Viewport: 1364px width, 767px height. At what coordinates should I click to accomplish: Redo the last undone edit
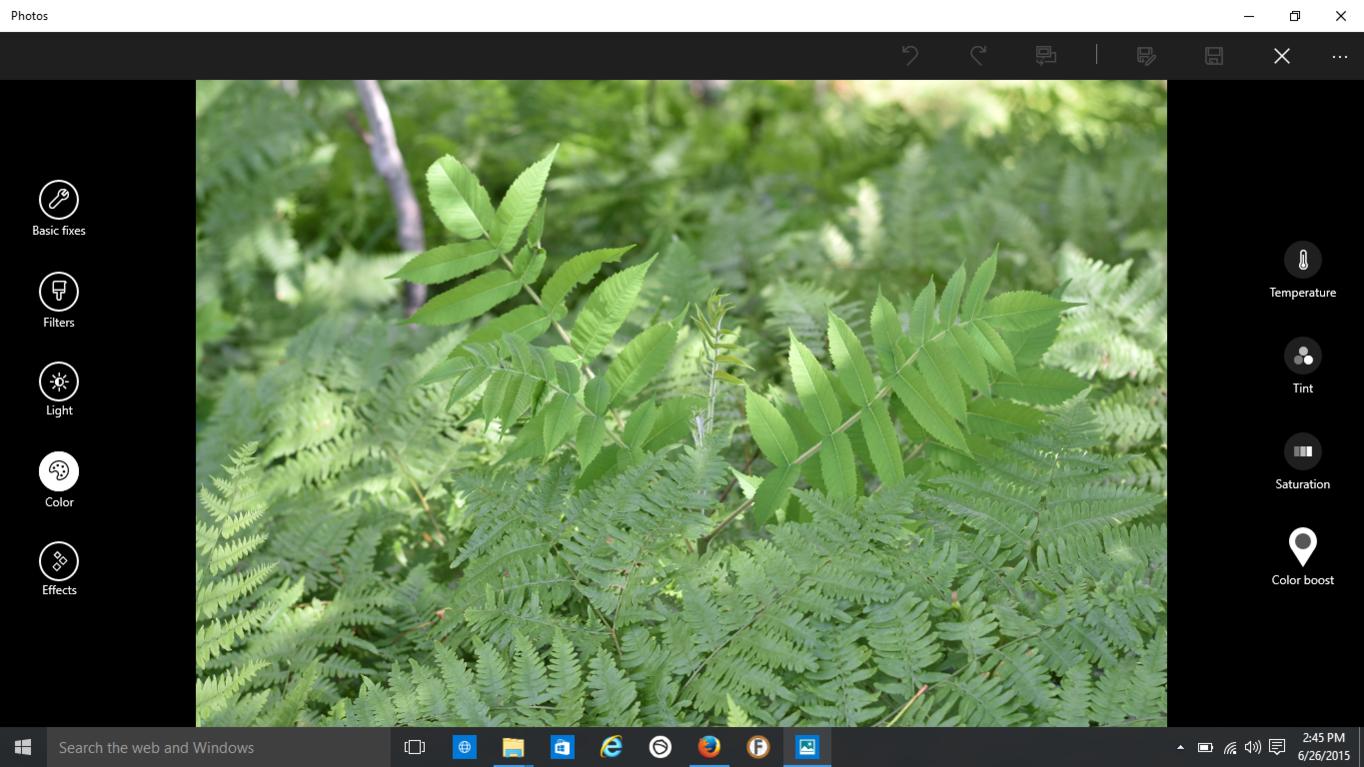coord(978,56)
